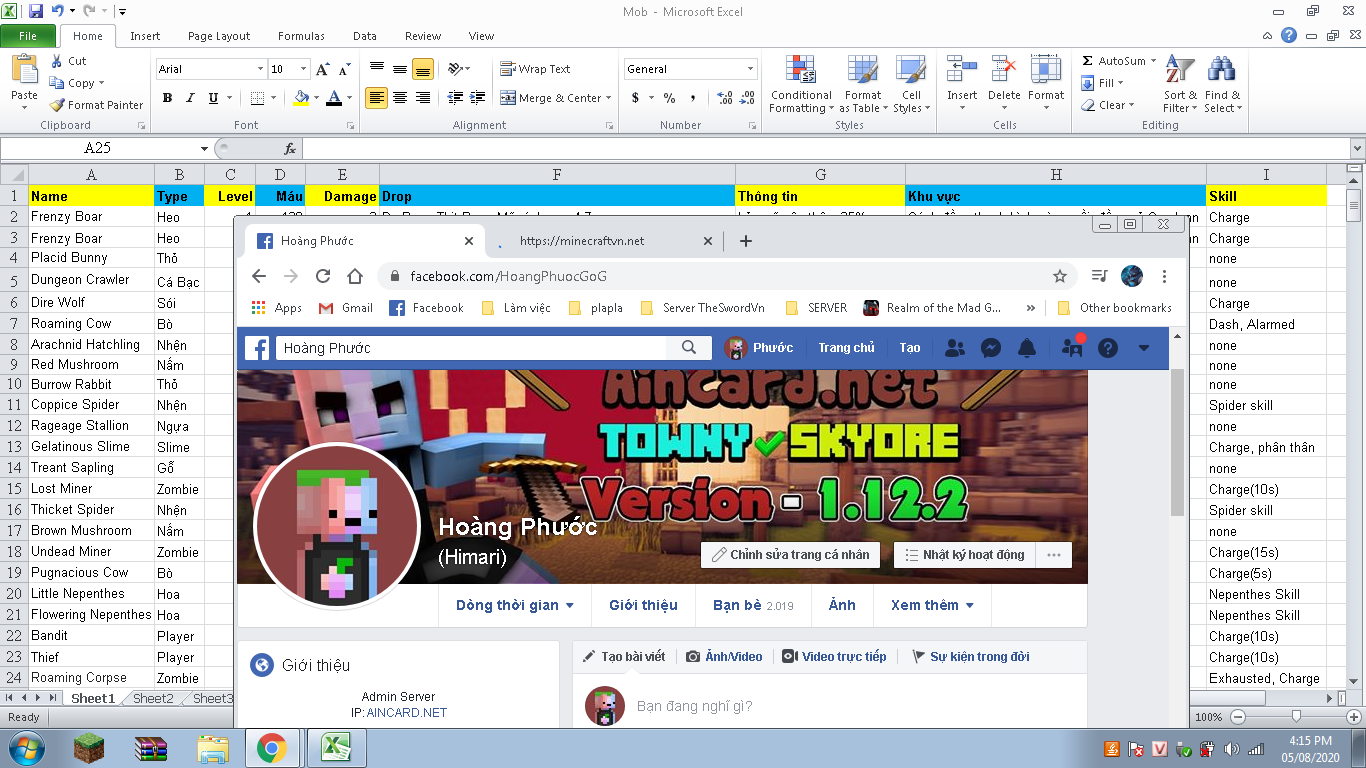1366x768 pixels.
Task: Open the Merge & Center dropdown
Action: click(x=609, y=98)
